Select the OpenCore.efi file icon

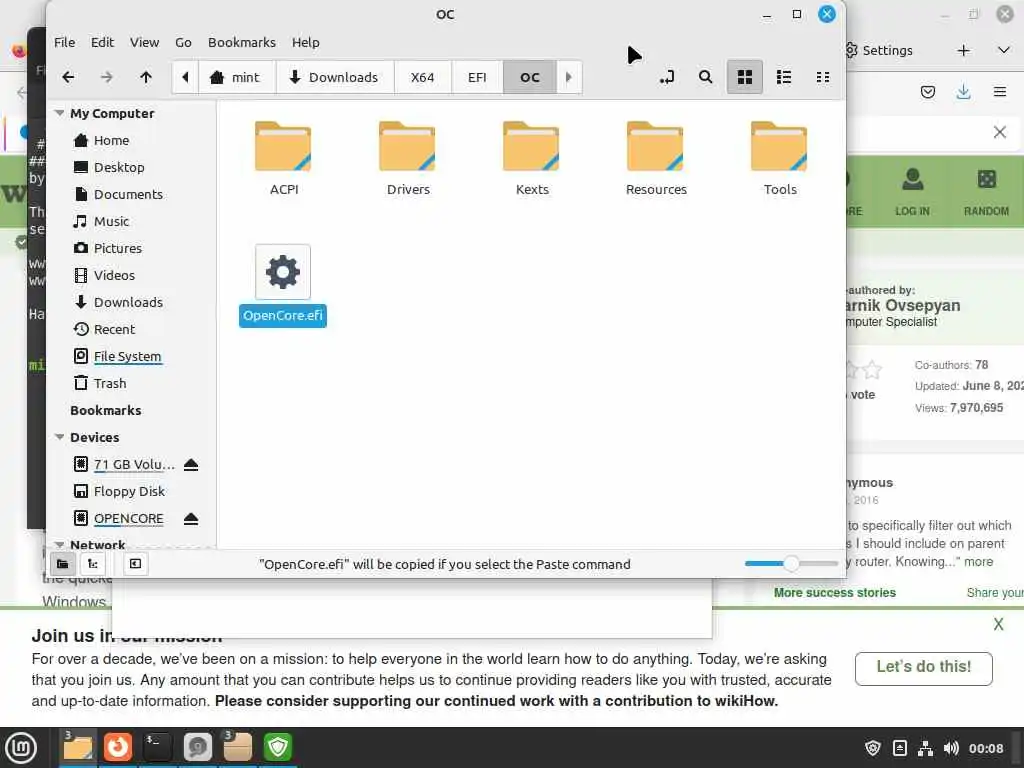pyautogui.click(x=283, y=272)
